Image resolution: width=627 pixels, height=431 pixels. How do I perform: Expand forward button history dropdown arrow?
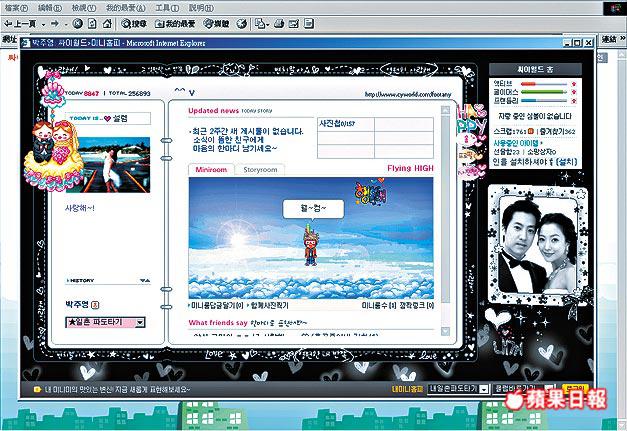pos(66,24)
